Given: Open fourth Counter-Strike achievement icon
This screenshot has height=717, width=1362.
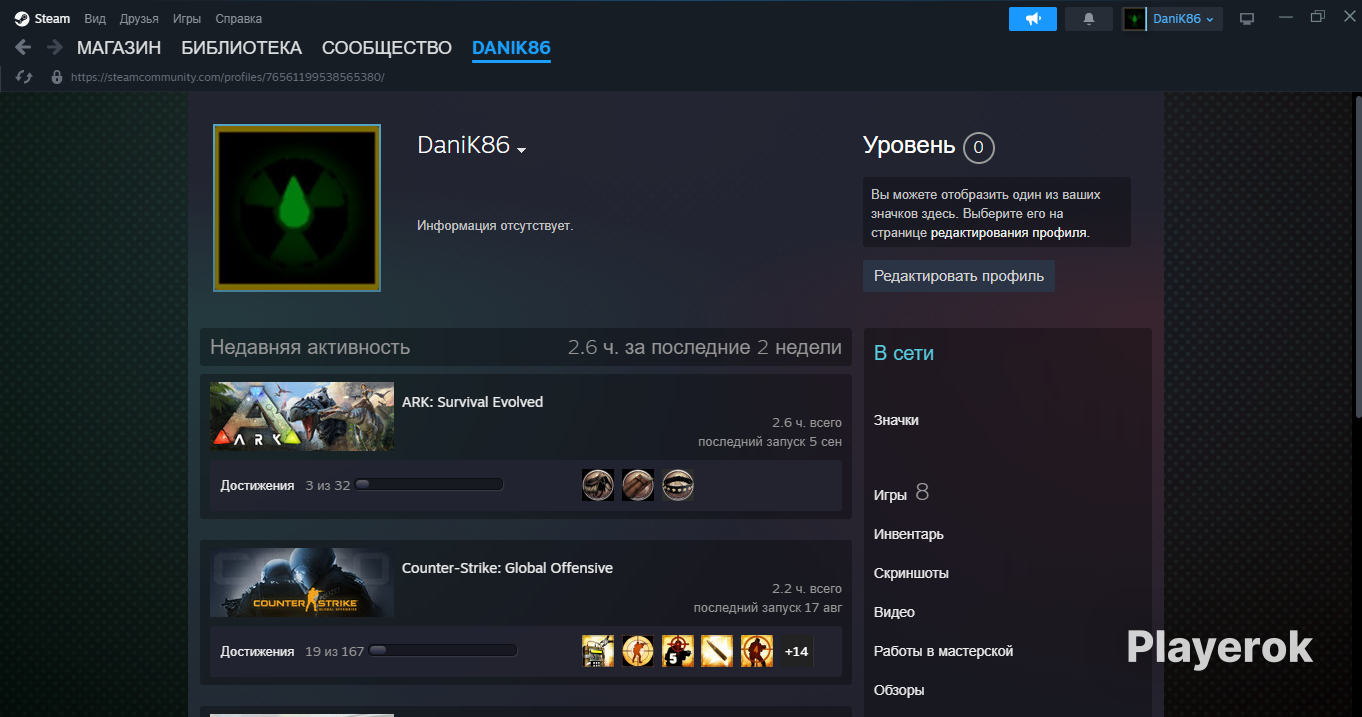Looking at the screenshot, I should [x=717, y=651].
